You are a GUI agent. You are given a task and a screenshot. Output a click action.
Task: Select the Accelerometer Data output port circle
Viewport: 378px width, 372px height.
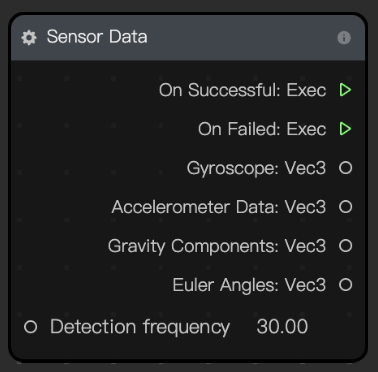pos(346,207)
